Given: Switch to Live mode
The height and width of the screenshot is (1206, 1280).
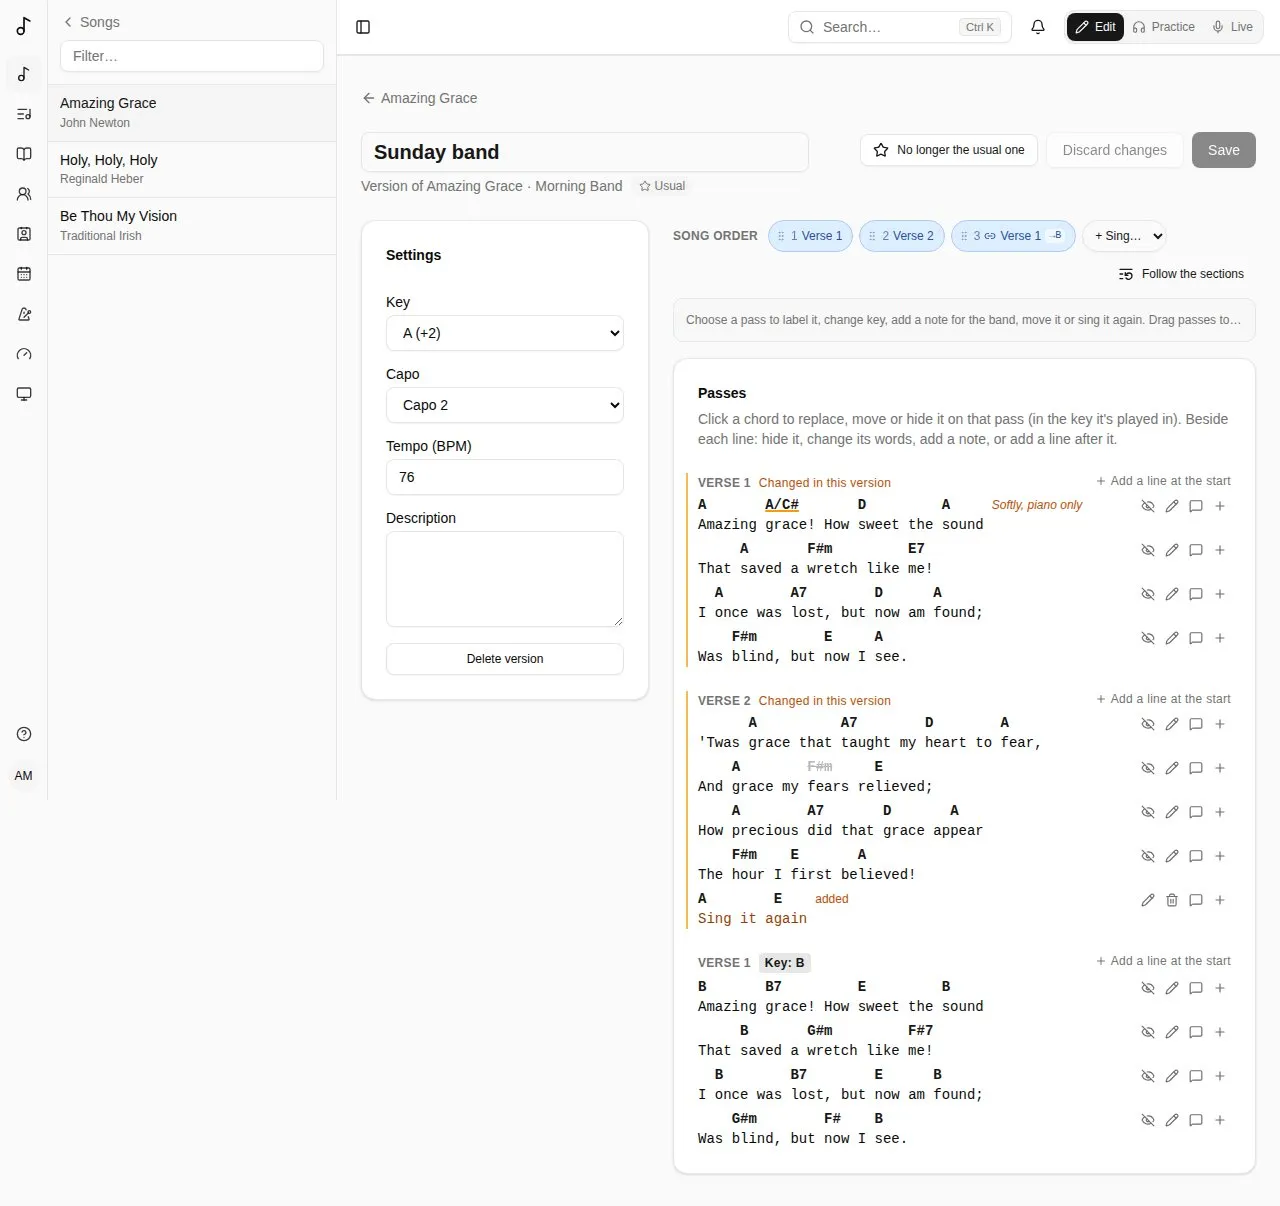Looking at the screenshot, I should coord(1233,27).
